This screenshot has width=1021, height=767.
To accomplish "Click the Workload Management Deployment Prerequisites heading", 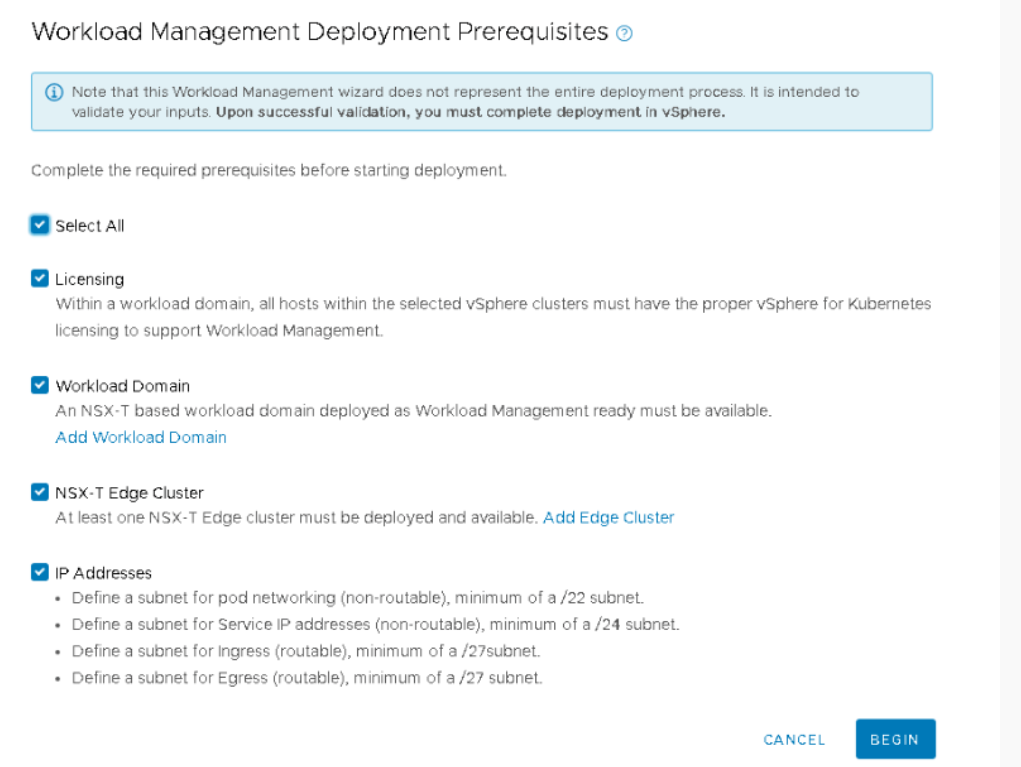I will [320, 32].
